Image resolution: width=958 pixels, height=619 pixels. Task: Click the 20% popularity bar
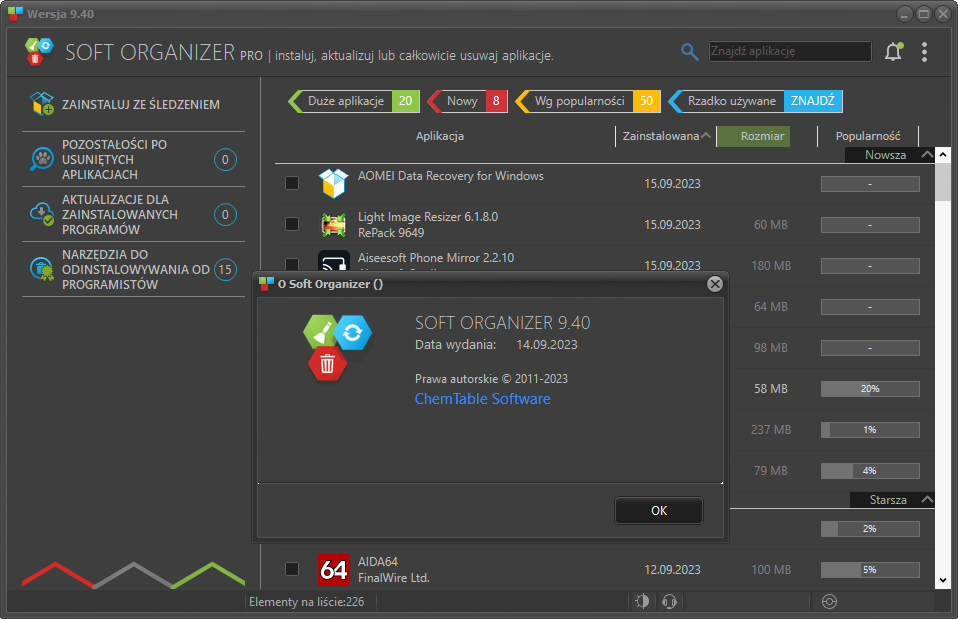(870, 389)
